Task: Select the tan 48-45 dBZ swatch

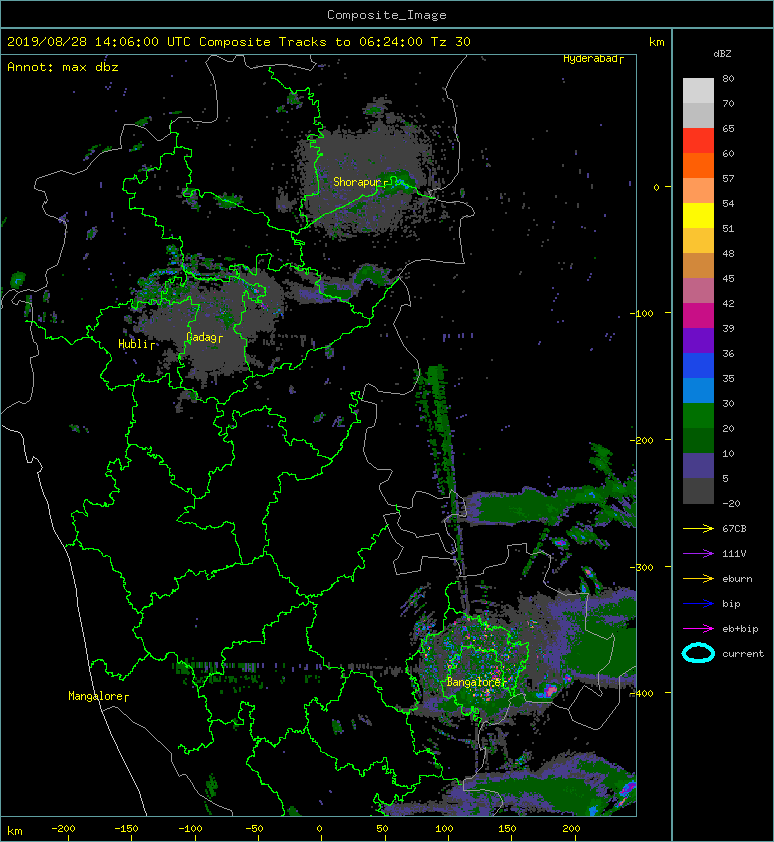Action: coord(698,266)
